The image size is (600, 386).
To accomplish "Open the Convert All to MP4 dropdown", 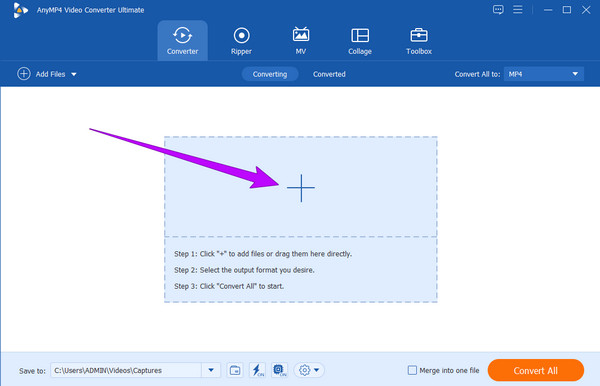I will 544,74.
